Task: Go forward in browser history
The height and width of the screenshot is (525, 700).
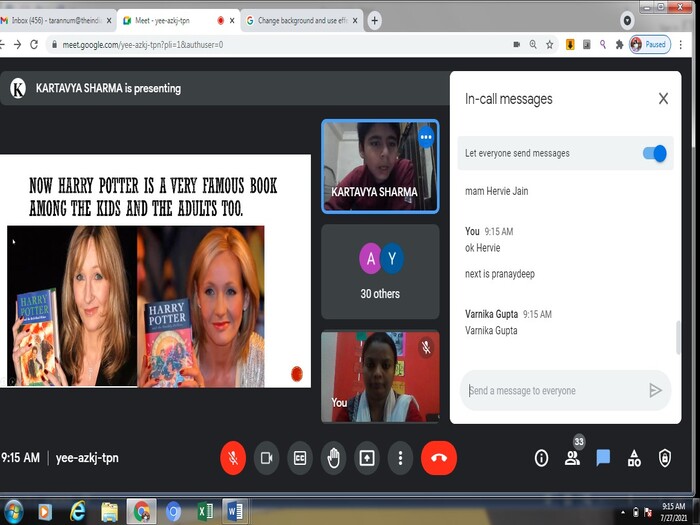Action: coord(17,45)
